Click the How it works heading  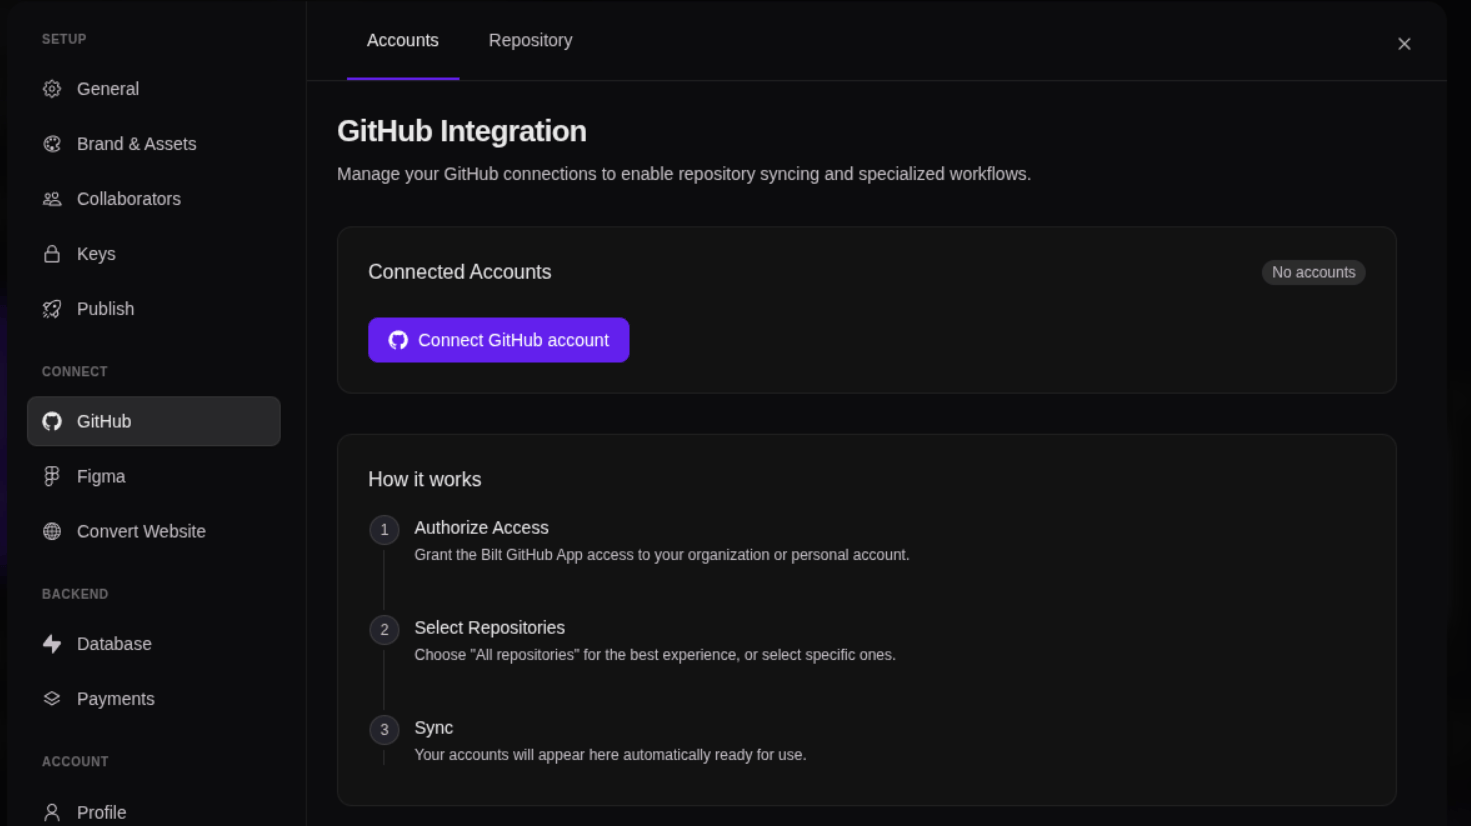click(x=424, y=479)
